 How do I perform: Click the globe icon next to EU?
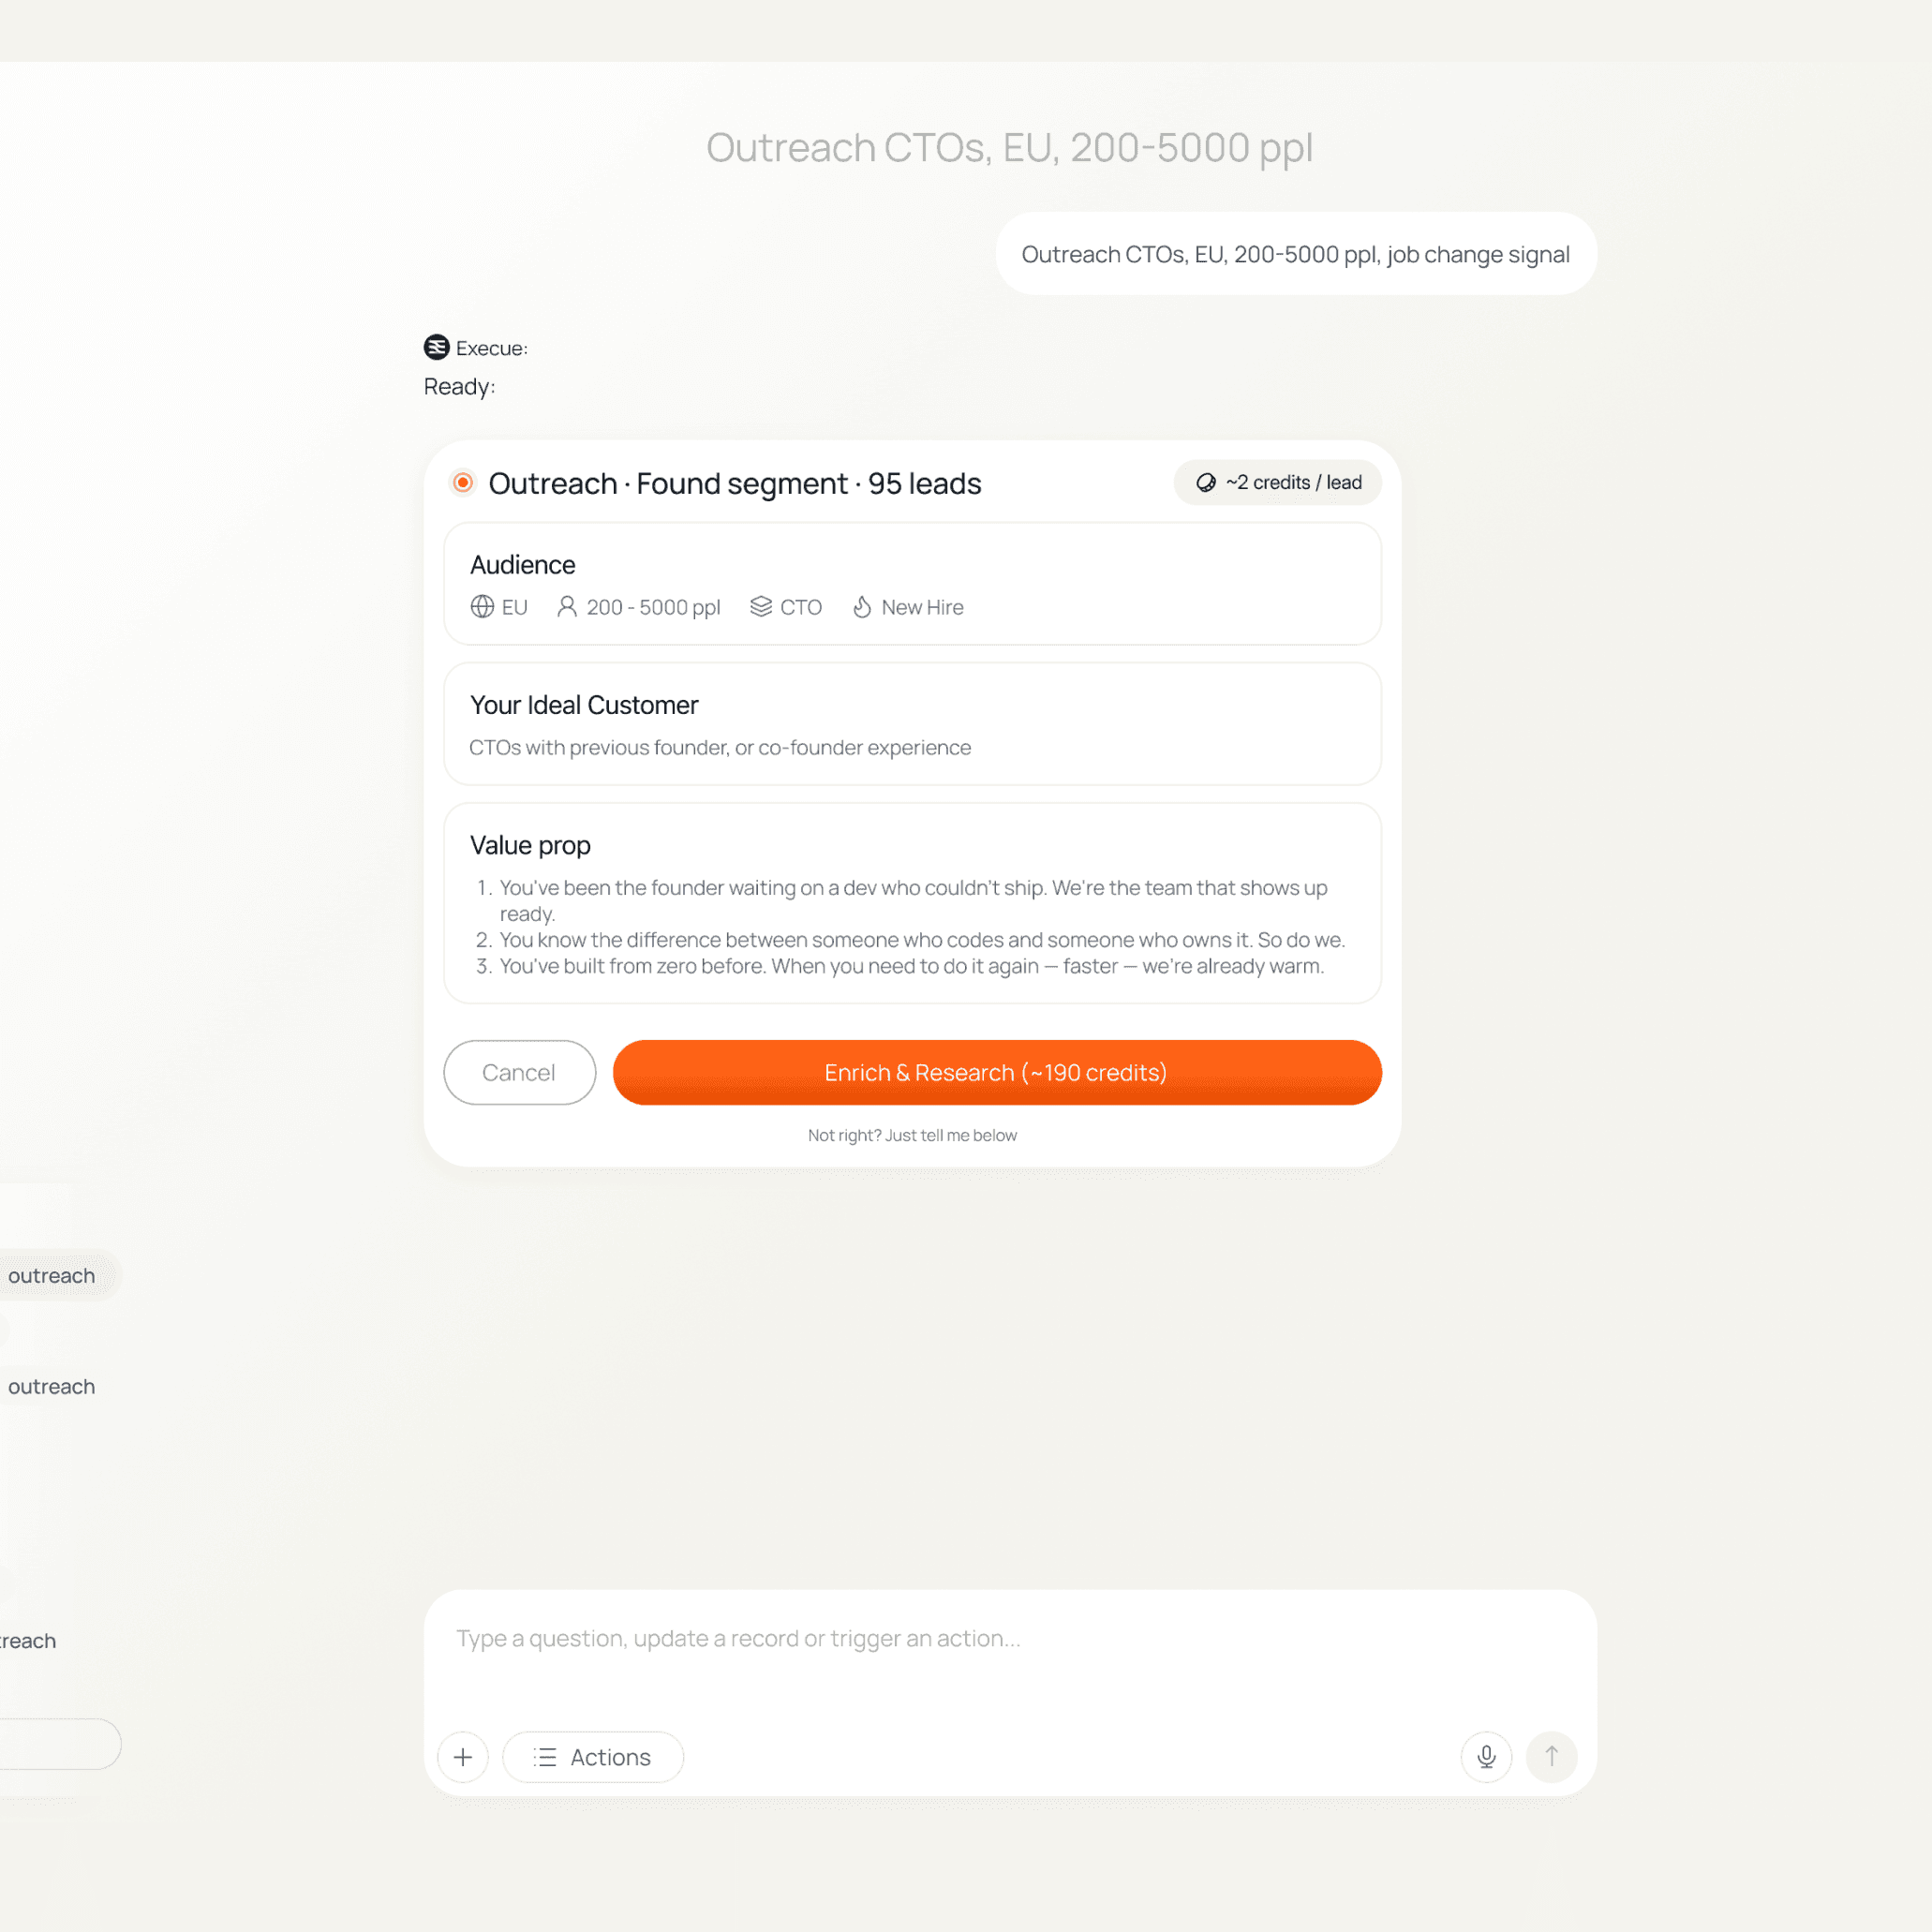coord(482,607)
